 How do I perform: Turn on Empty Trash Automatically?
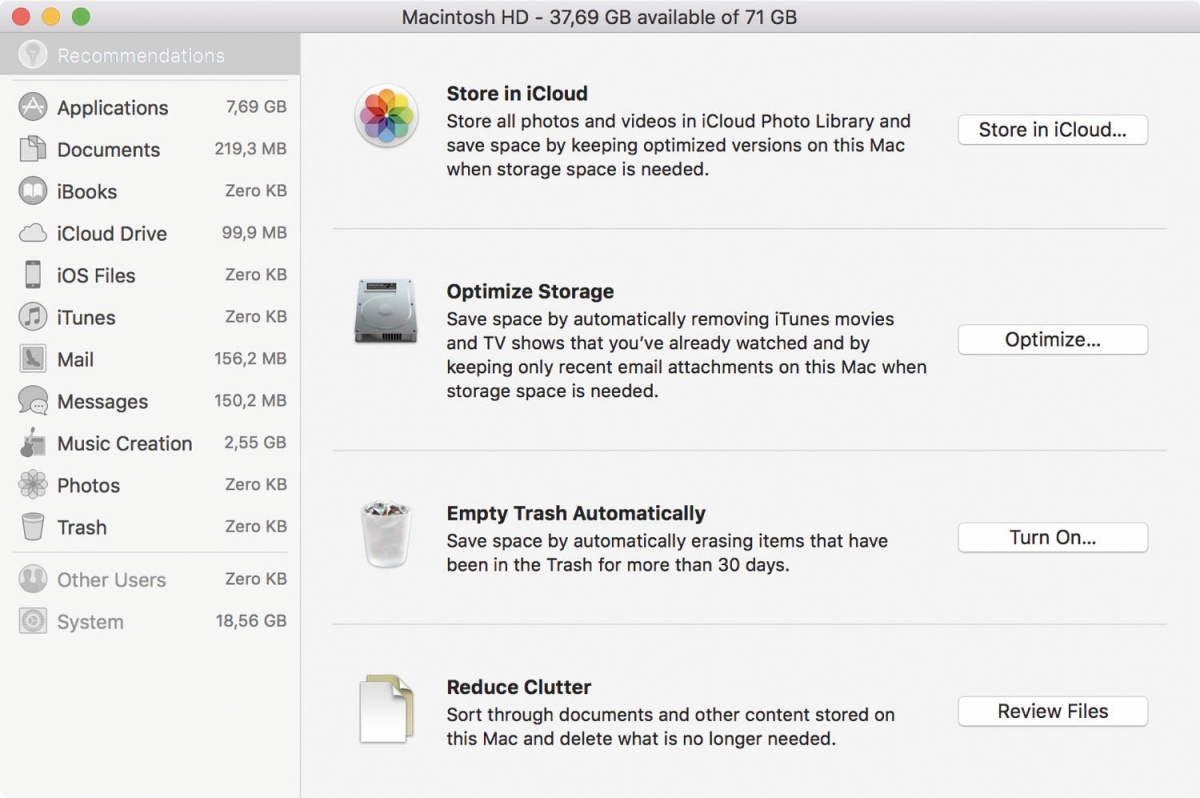1053,537
